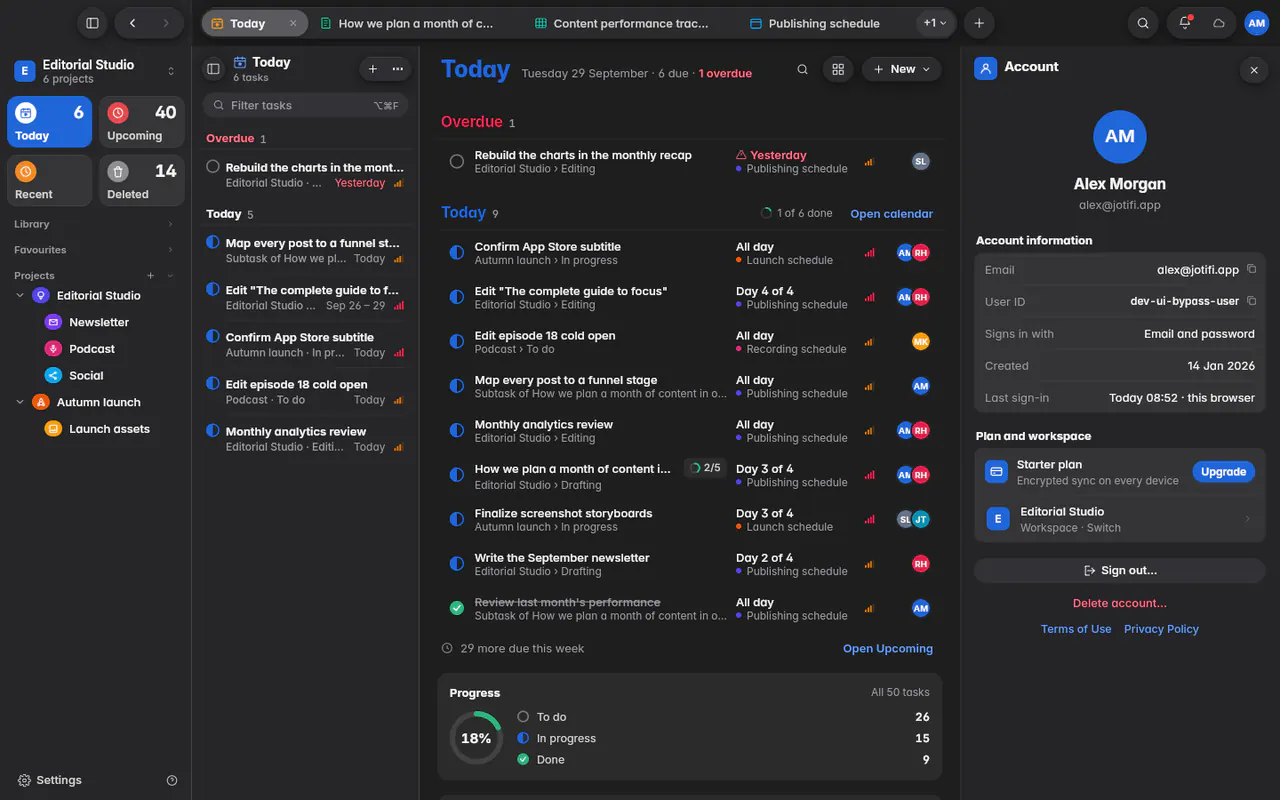
Task: Focus the Filter tasks field
Action: 305,105
